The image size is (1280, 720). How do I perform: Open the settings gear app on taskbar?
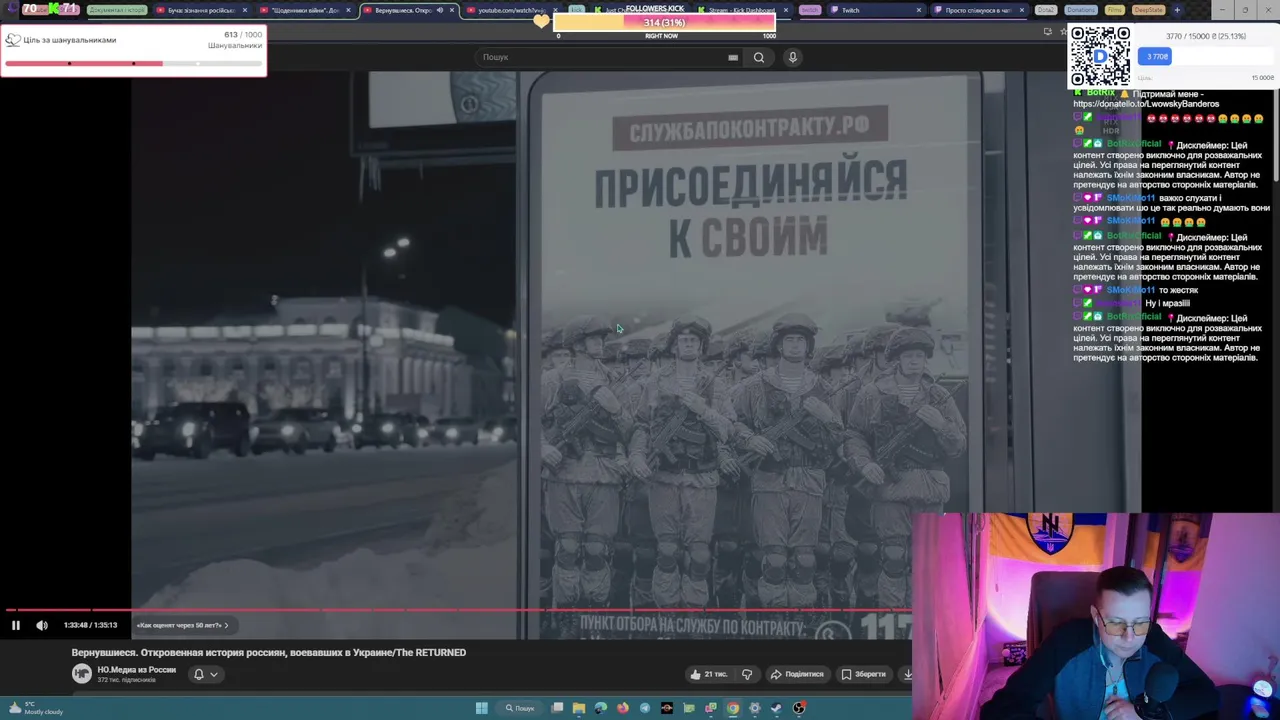tap(755, 708)
